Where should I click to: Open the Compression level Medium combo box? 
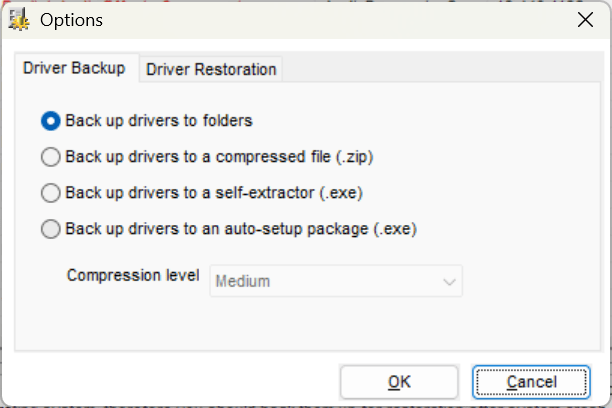coord(336,281)
